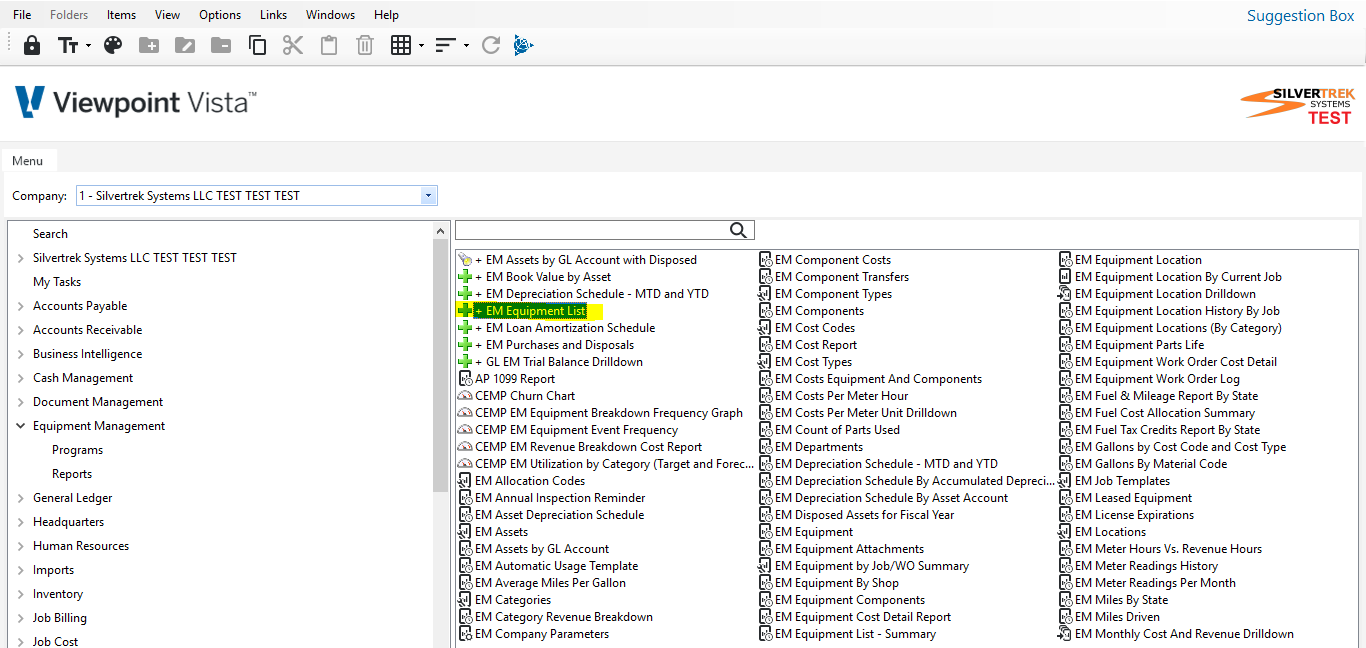Screen dimensions: 1366x648
Task: Click the report icon beside AP 1099 Report
Action: coord(464,379)
